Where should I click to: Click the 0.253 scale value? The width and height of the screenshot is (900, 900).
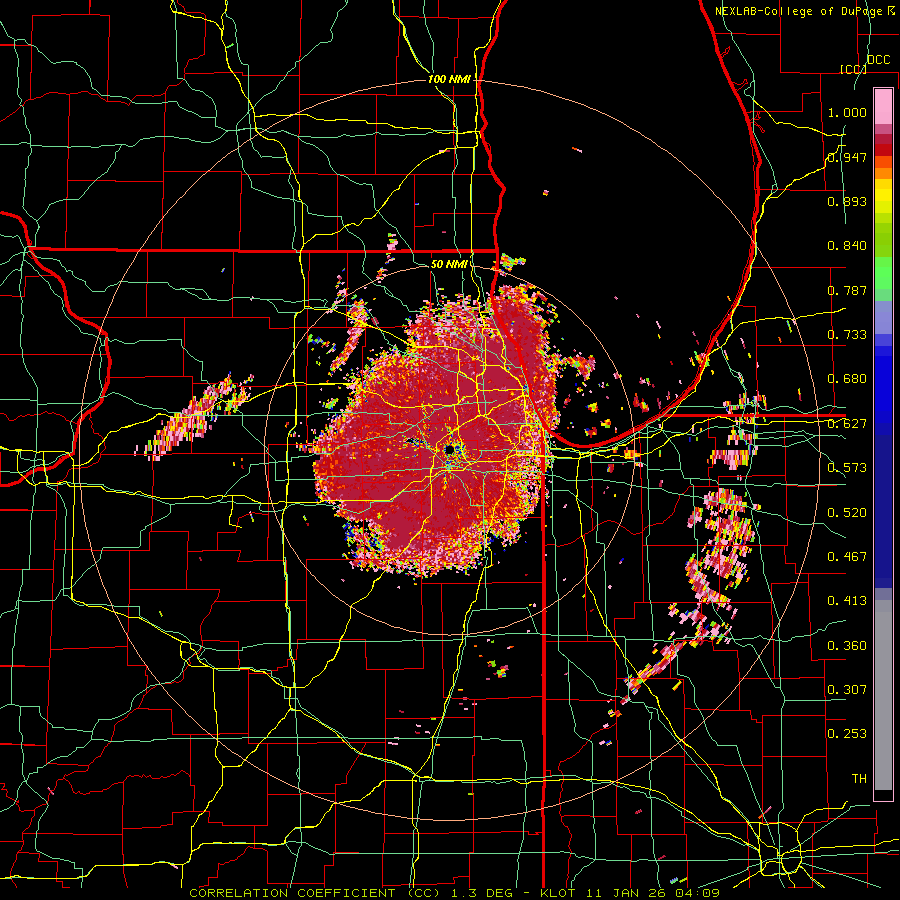point(847,734)
